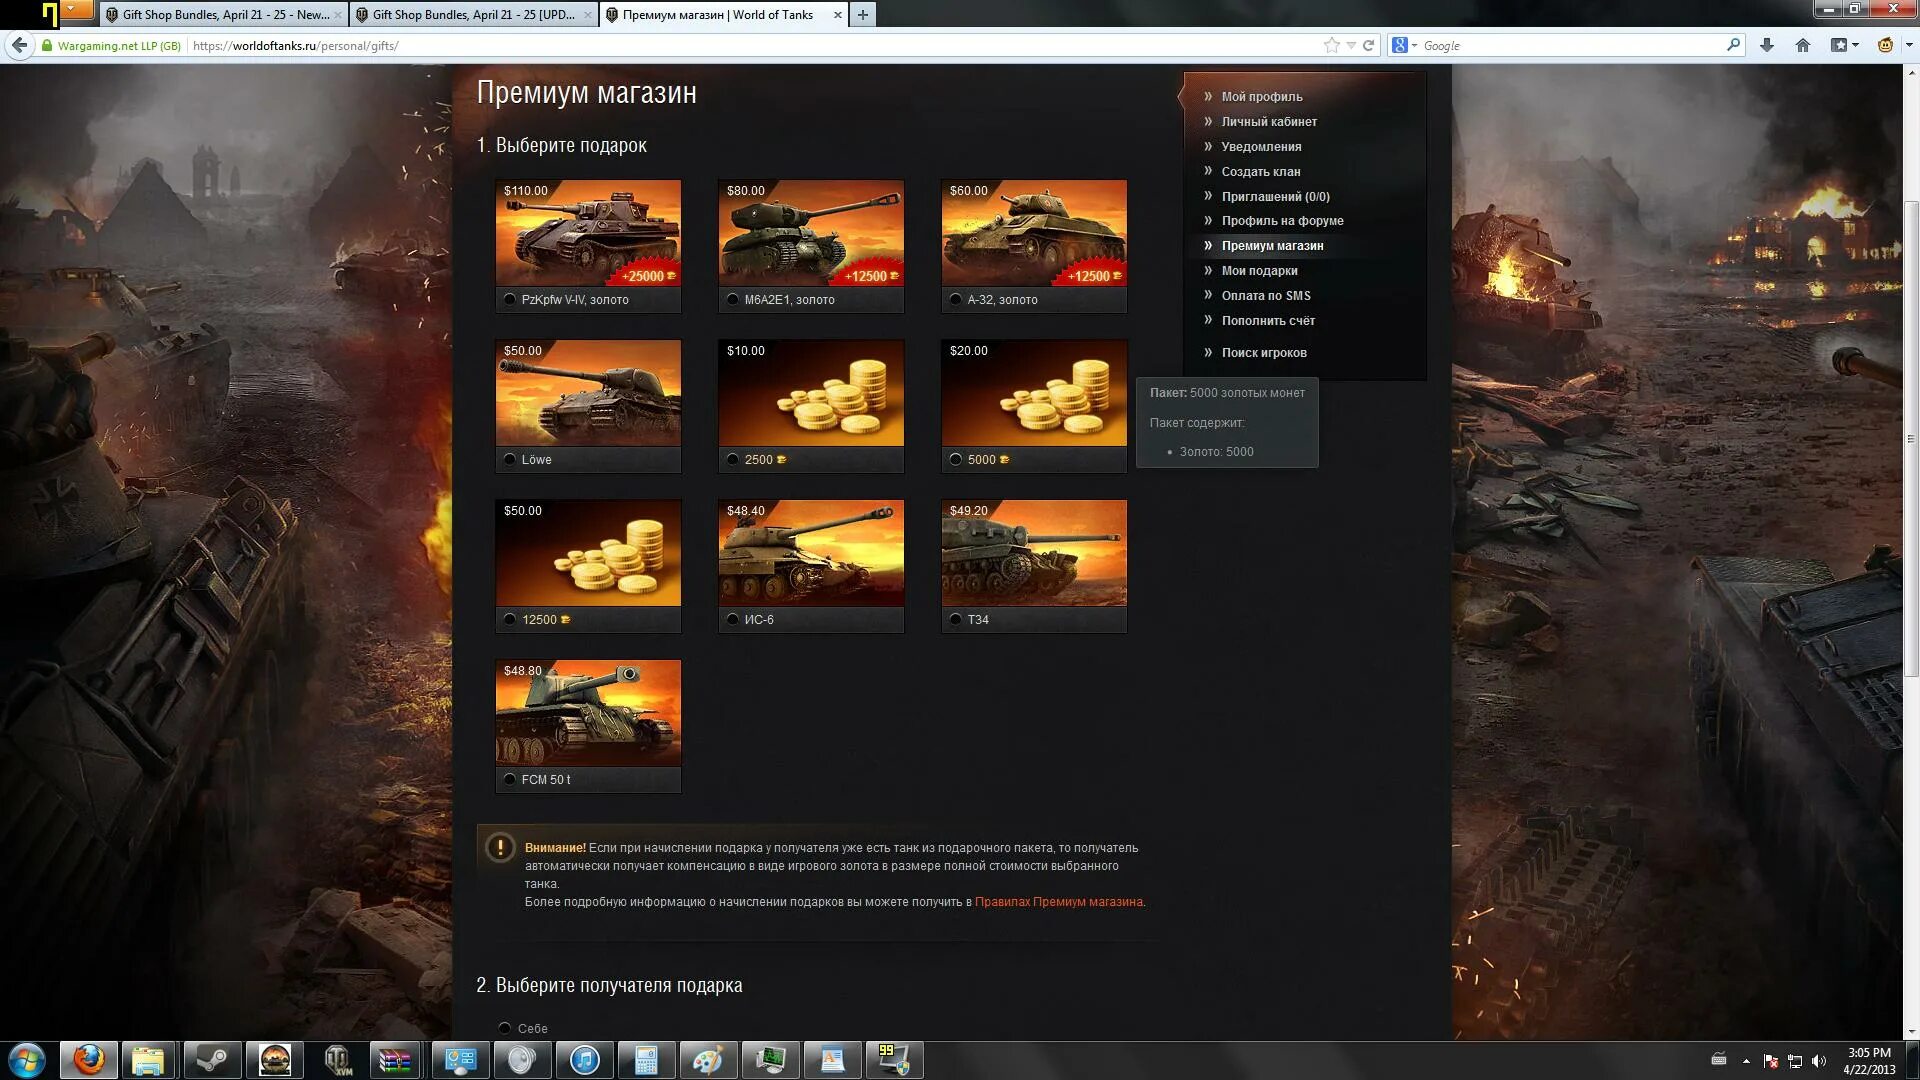Screen dimensions: 1920x1080
Task: Open Paint from the taskbar
Action: point(708,1060)
